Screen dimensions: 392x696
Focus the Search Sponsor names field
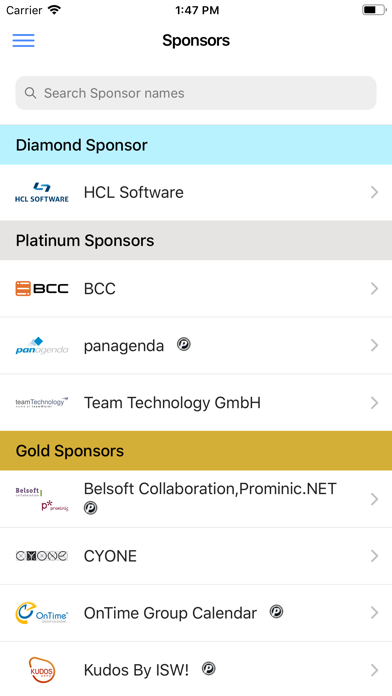tap(196, 93)
